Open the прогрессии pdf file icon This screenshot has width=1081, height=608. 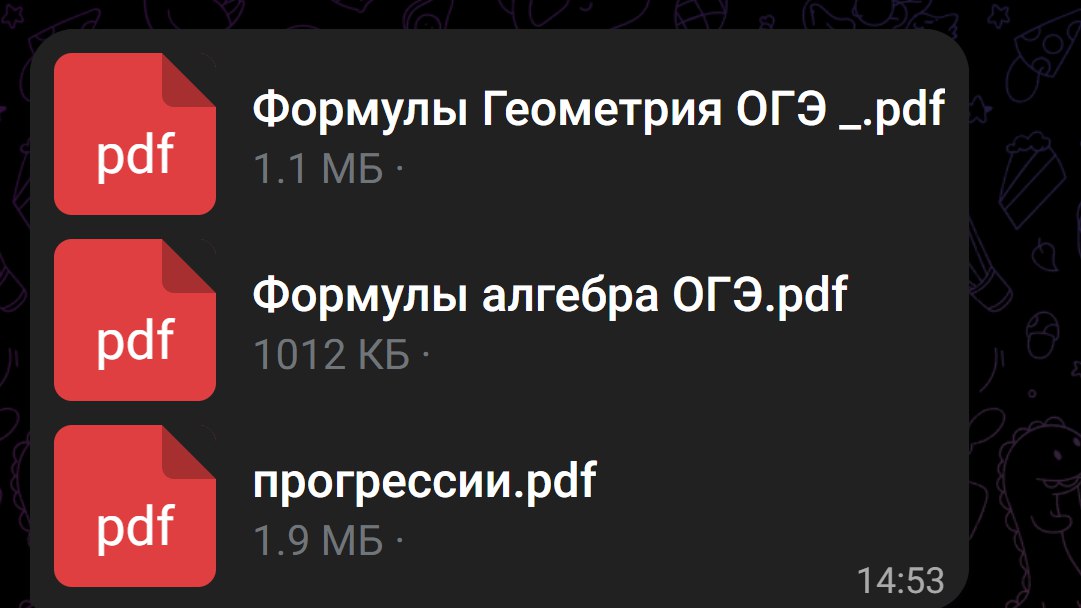tap(134, 506)
